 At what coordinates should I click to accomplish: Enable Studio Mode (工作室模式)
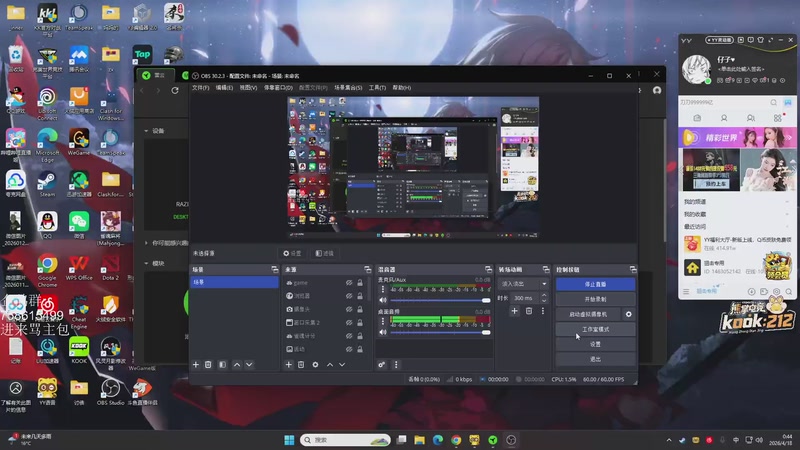pos(595,330)
